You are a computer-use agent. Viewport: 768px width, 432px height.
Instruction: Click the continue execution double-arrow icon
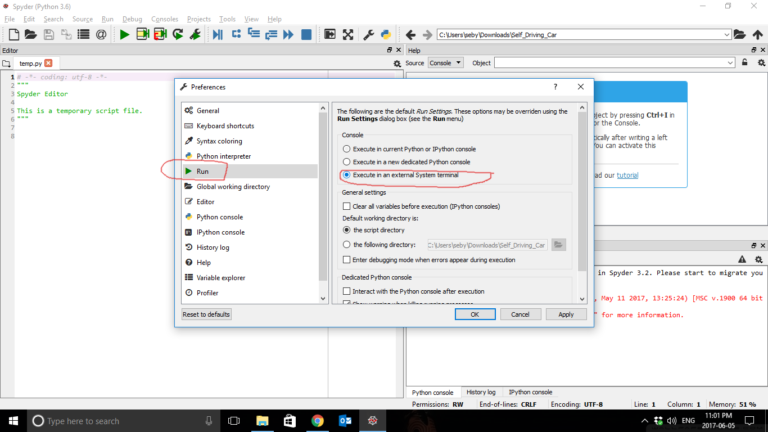coord(288,34)
